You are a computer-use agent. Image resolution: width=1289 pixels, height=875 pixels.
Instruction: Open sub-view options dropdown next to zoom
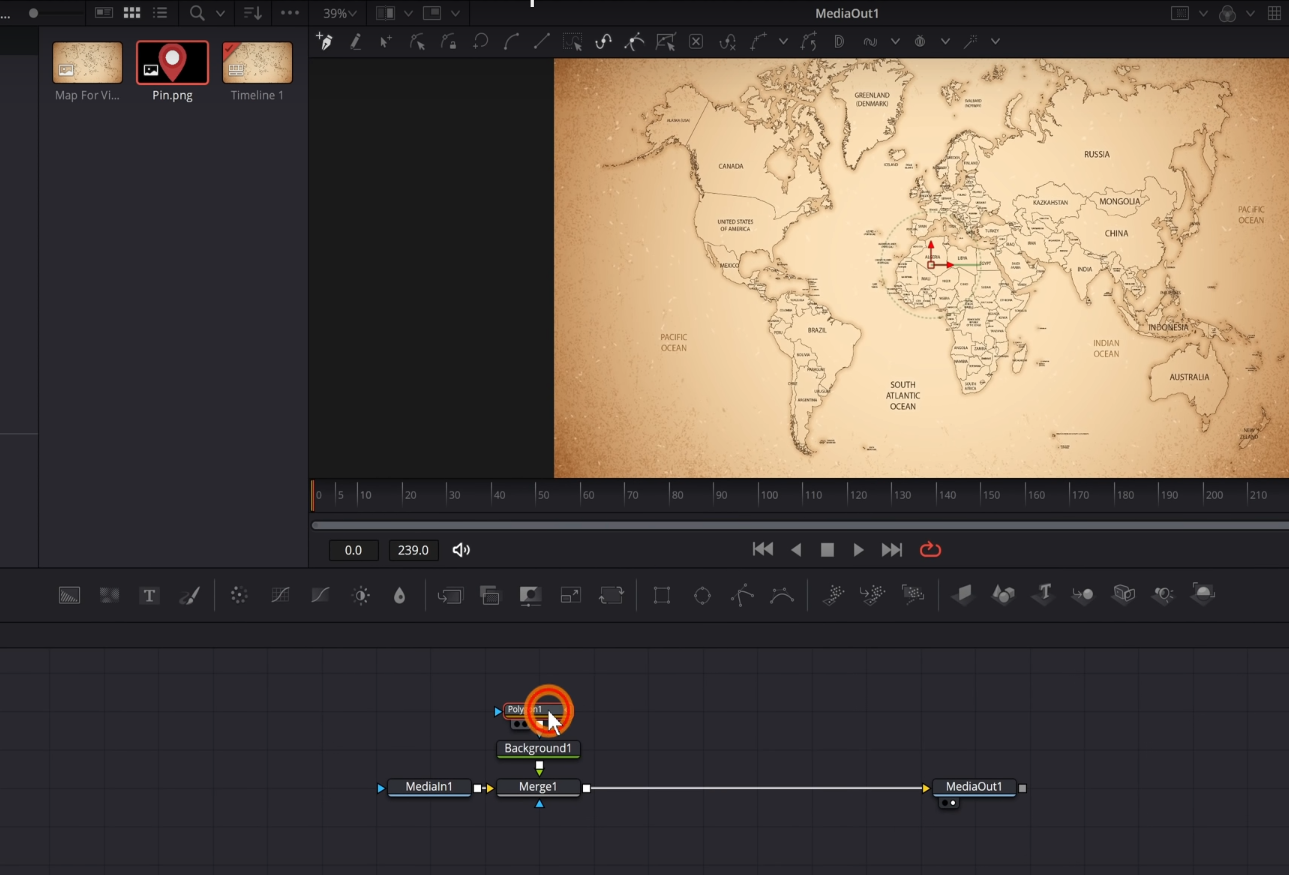point(456,13)
